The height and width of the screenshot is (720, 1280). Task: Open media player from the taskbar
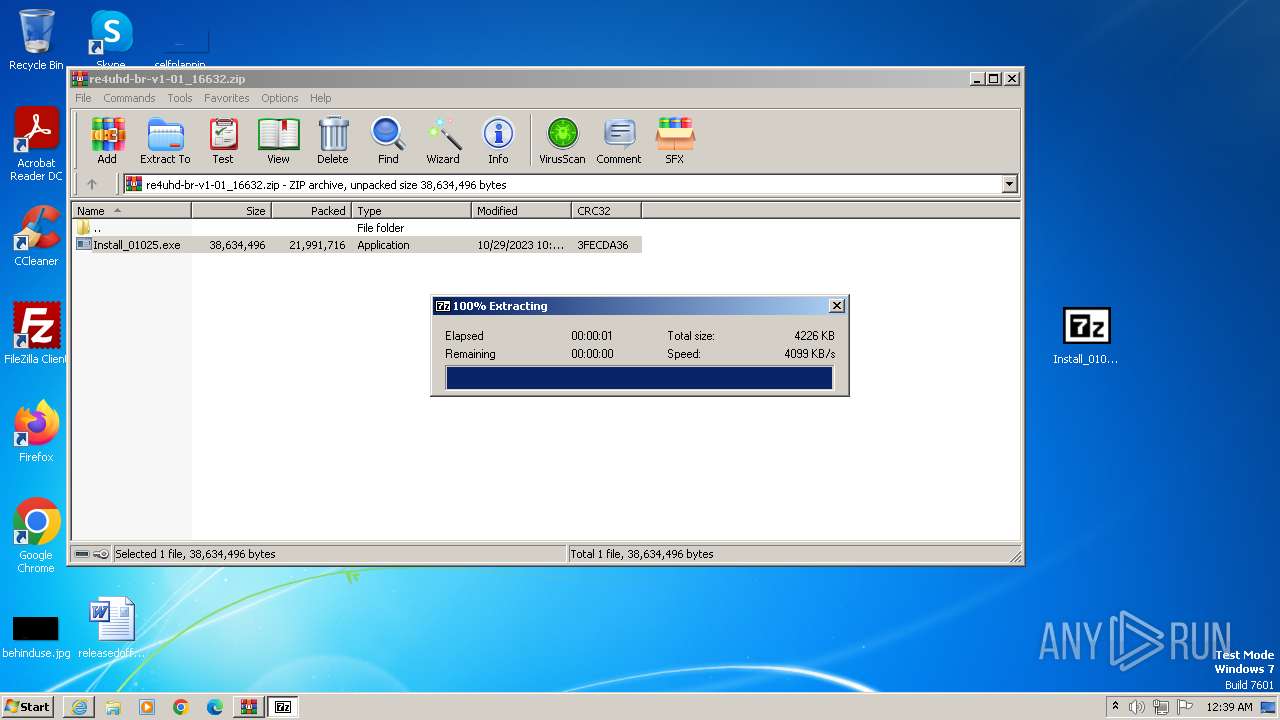(147, 707)
